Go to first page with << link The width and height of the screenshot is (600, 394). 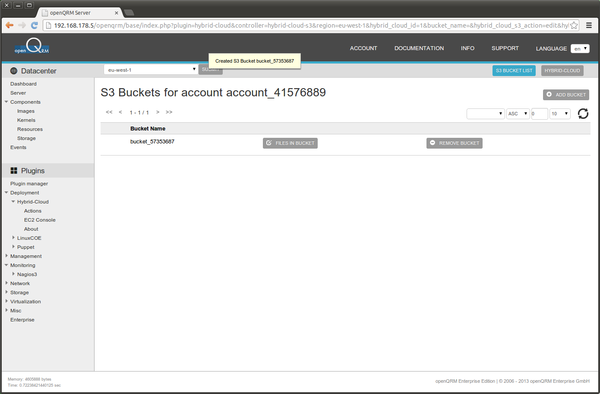(109, 112)
